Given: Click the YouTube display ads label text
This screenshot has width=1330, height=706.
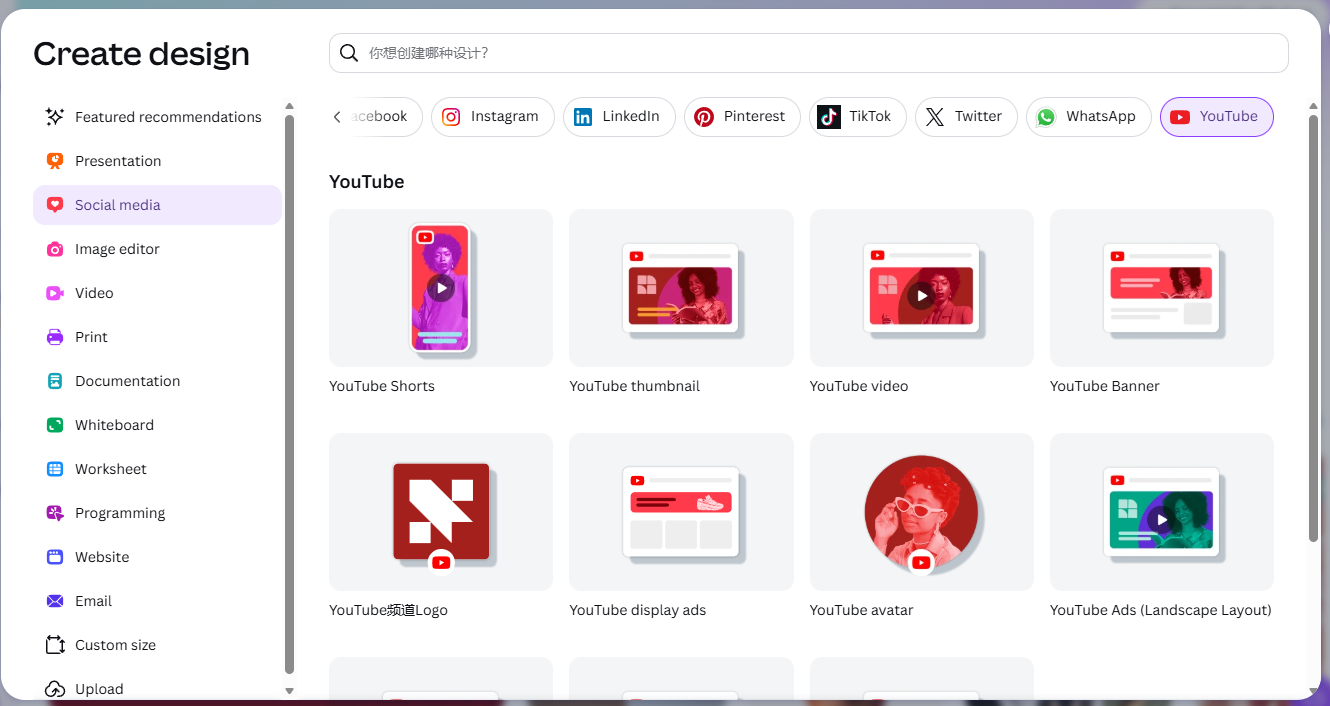Looking at the screenshot, I should [x=638, y=610].
